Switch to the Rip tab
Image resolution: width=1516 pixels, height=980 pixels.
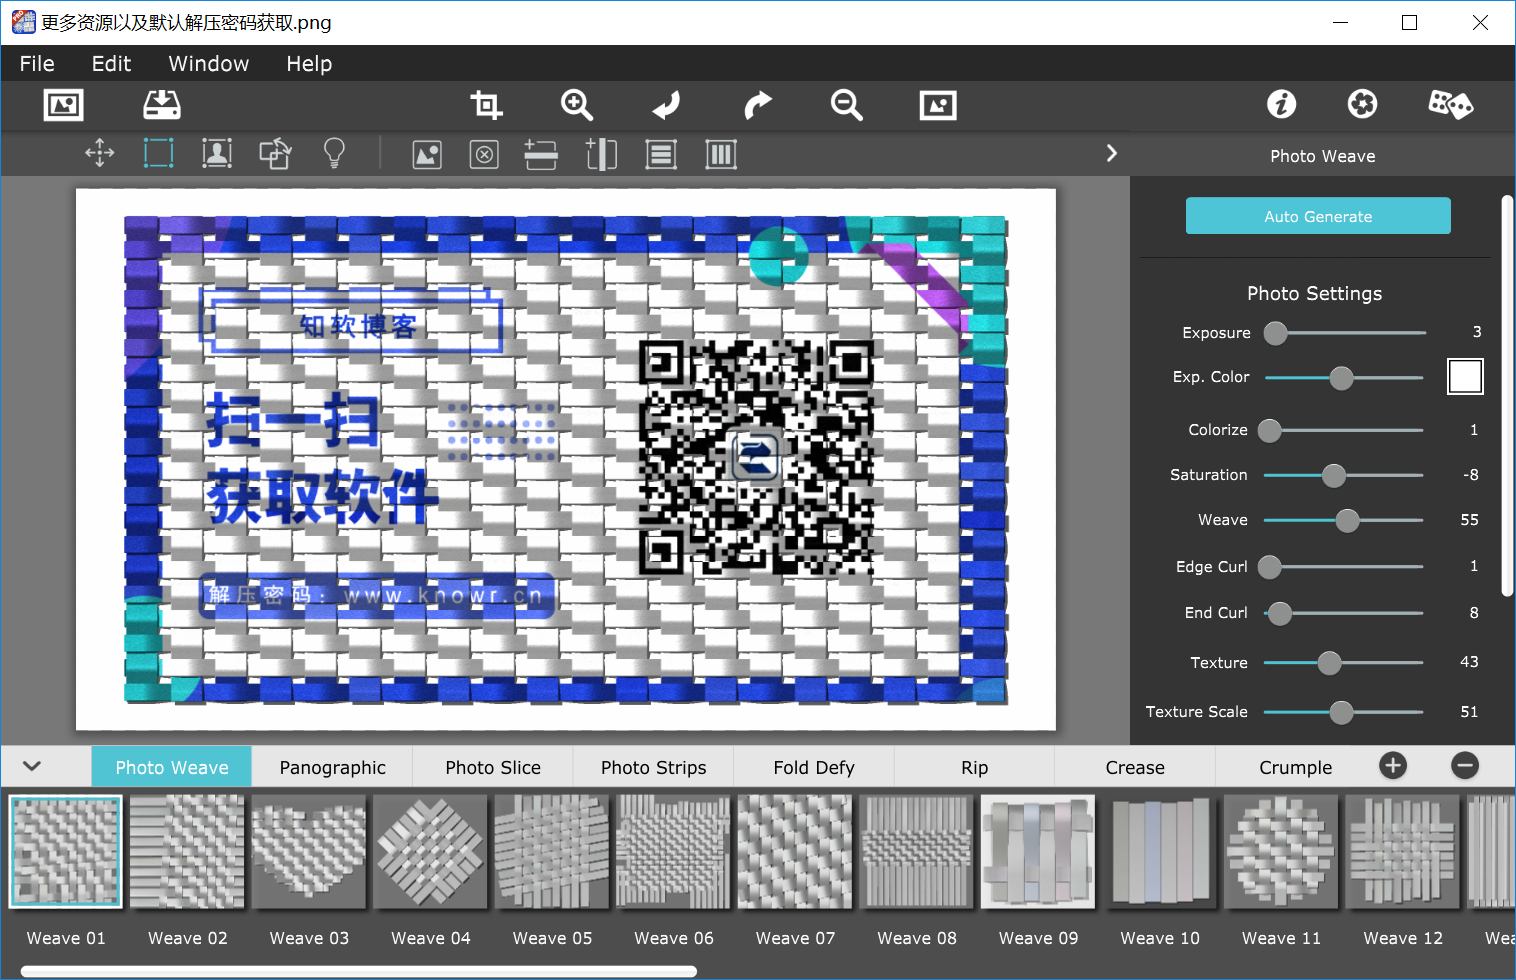pyautogui.click(x=975, y=767)
